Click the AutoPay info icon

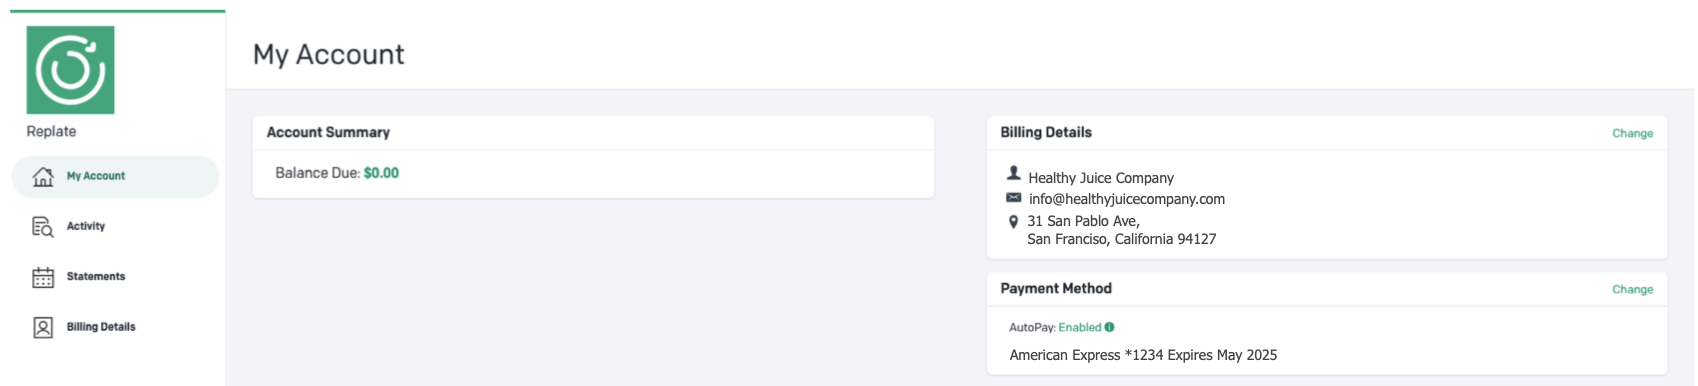click(1109, 327)
